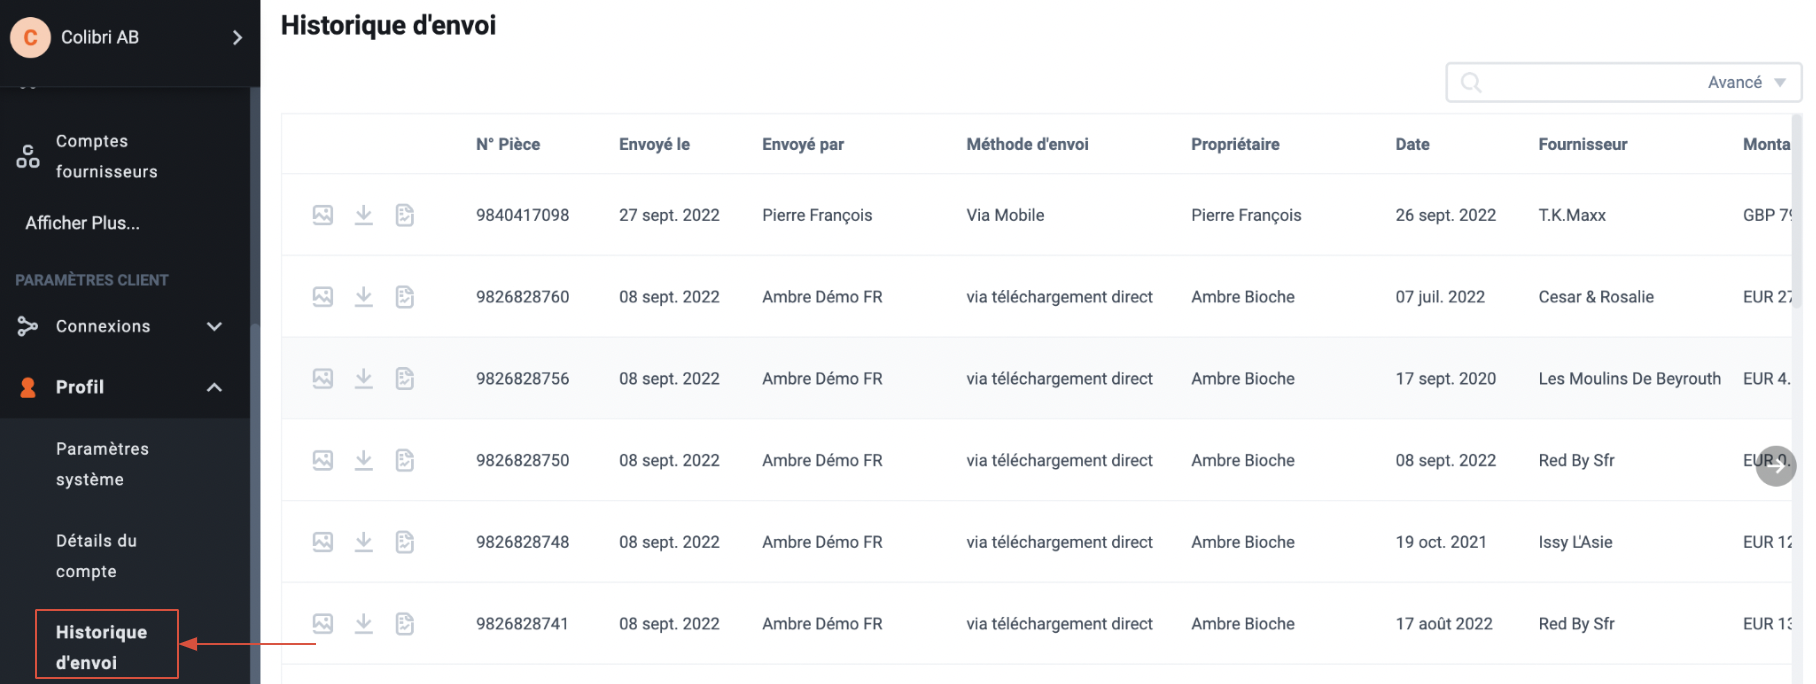Open image preview for receipt 9840417098
Screen dimensions: 1816x684
322,215
